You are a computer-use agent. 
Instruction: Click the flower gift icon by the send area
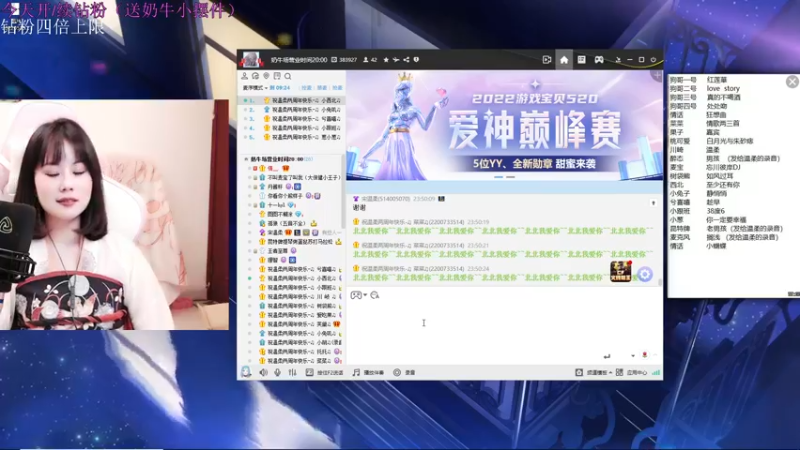pyautogui.click(x=645, y=355)
